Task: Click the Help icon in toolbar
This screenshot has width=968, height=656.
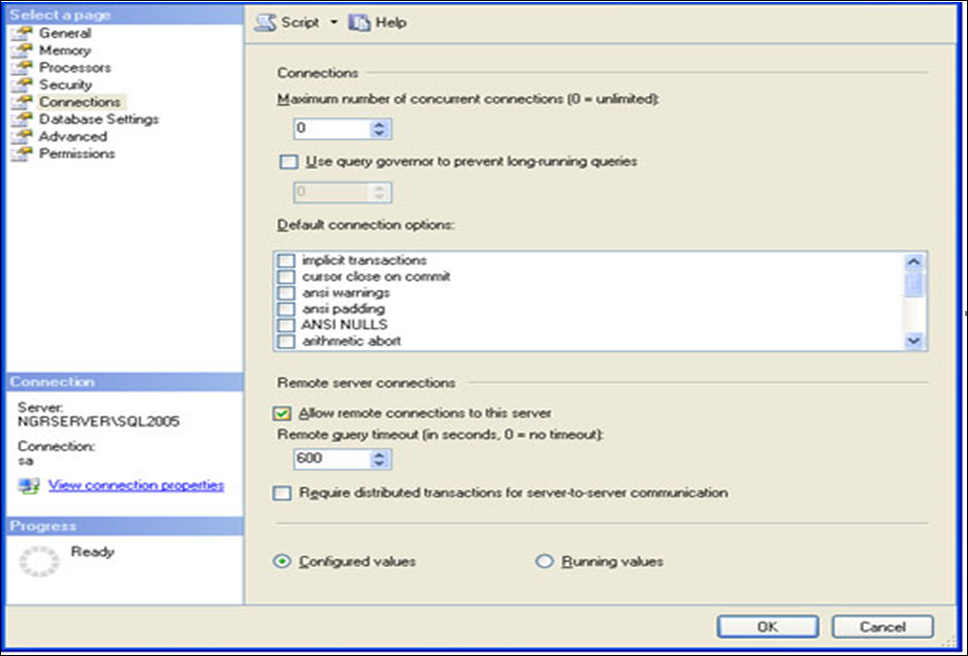Action: [x=359, y=22]
